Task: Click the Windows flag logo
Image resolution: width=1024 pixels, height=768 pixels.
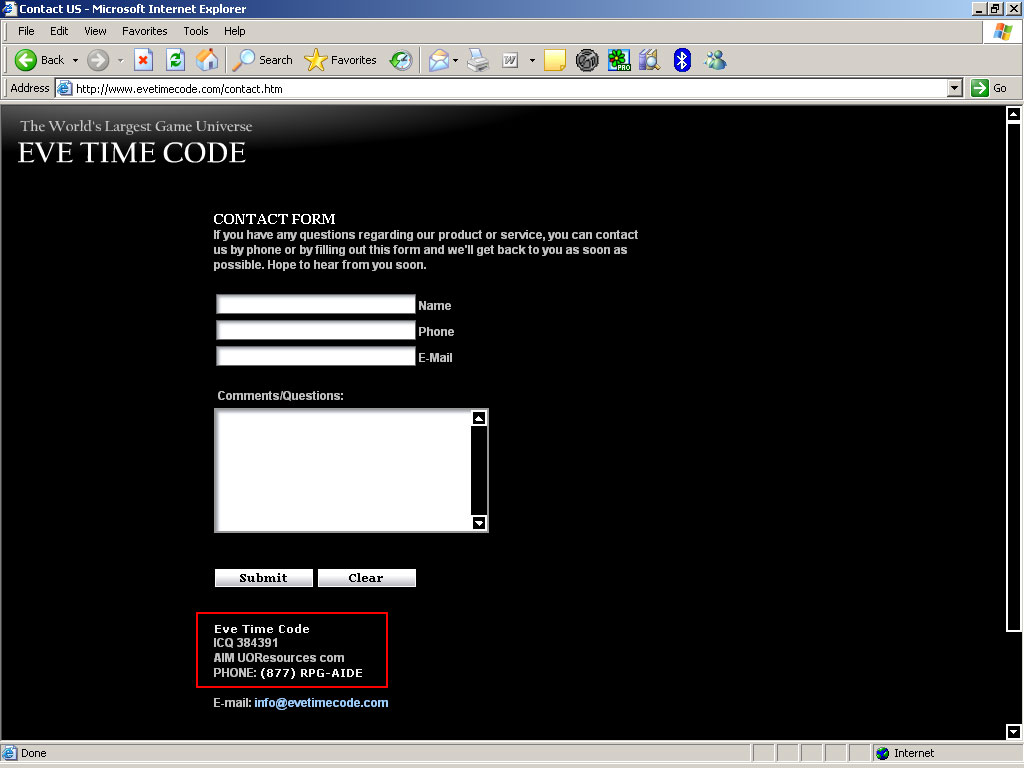Action: tap(1002, 32)
